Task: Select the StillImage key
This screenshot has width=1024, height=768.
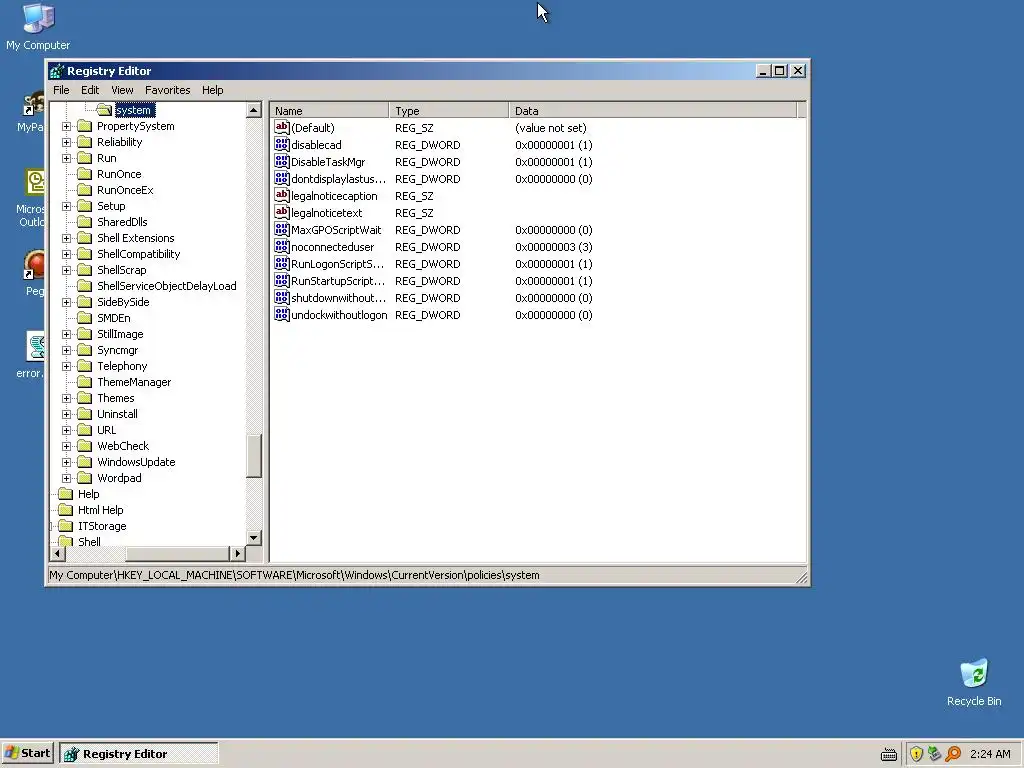Action: [x=120, y=334]
